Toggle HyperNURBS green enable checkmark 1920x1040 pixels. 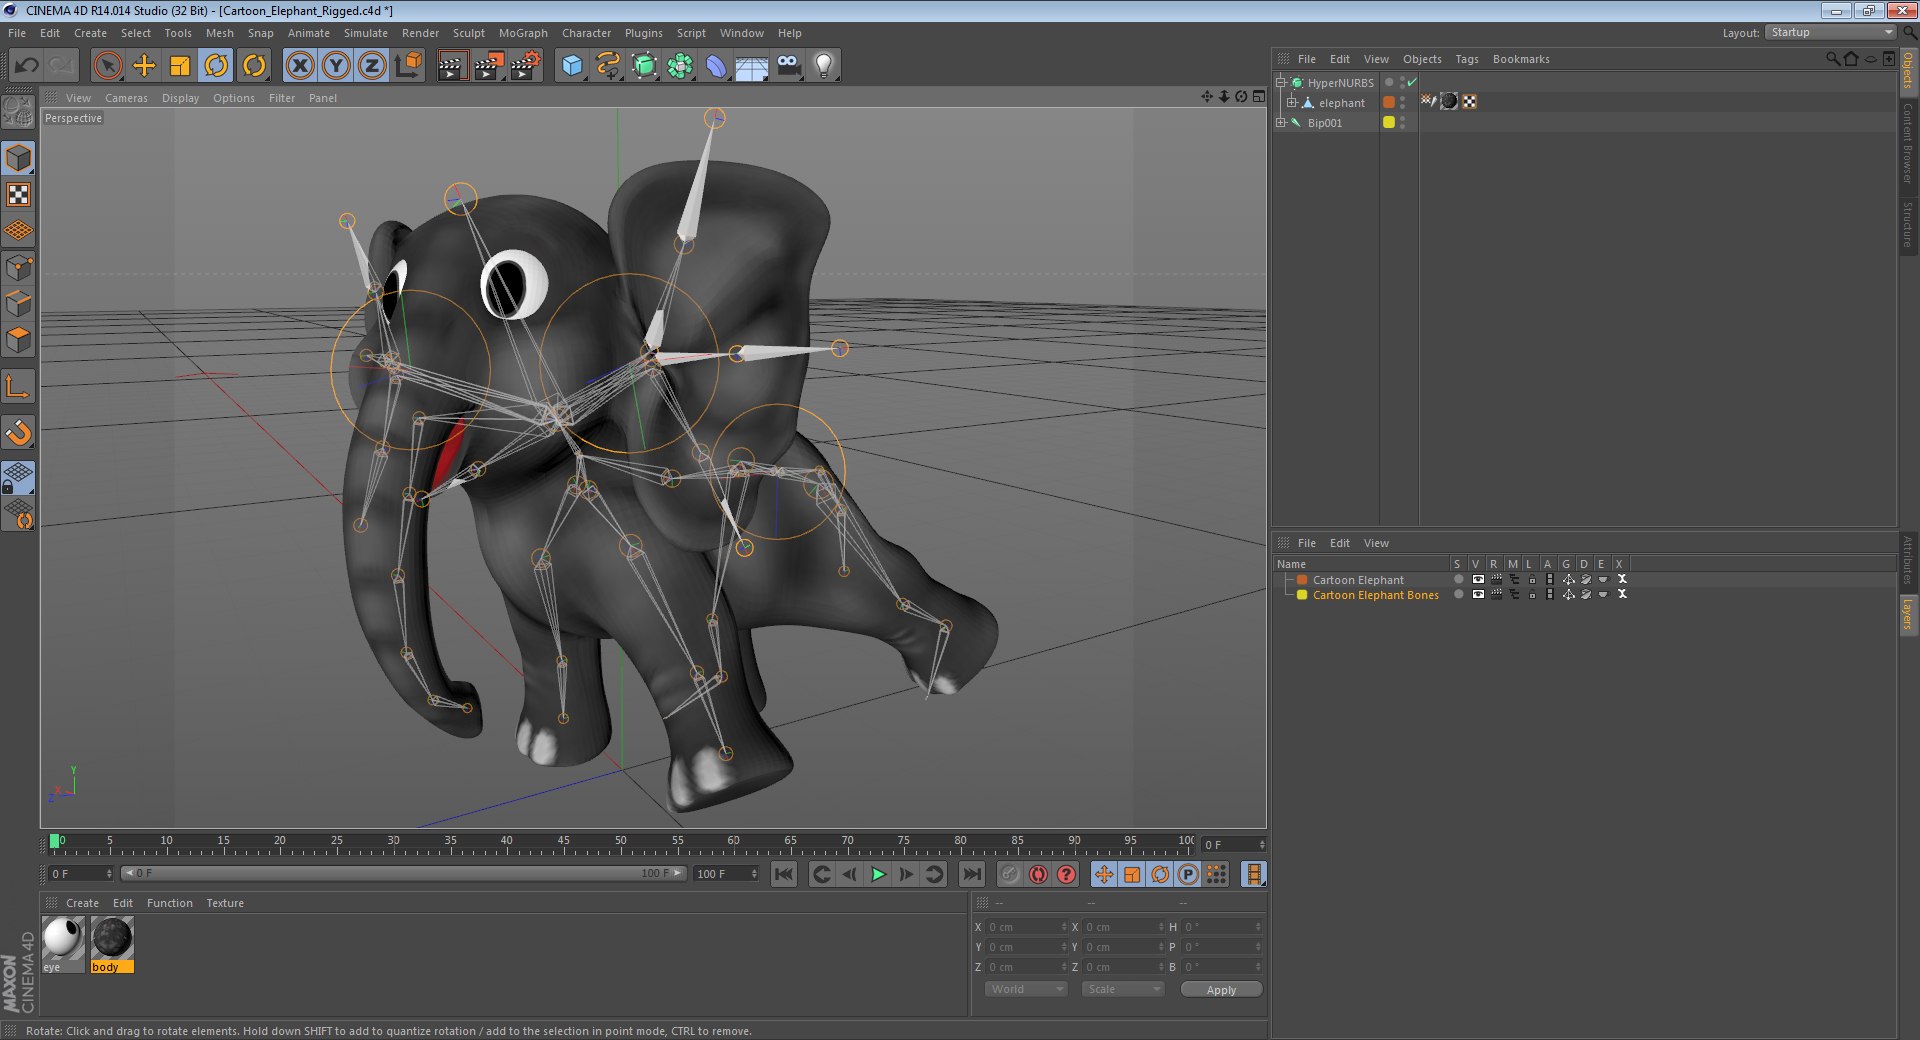[1412, 82]
